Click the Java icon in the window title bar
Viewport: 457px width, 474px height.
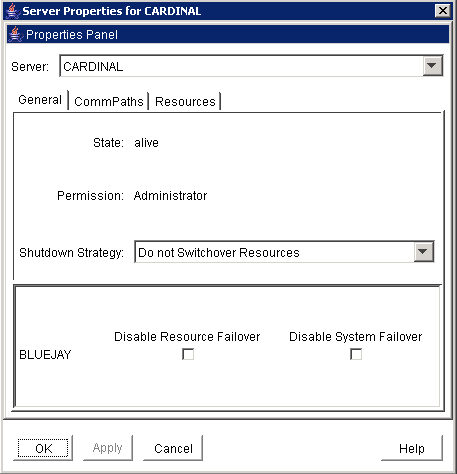(13, 11)
